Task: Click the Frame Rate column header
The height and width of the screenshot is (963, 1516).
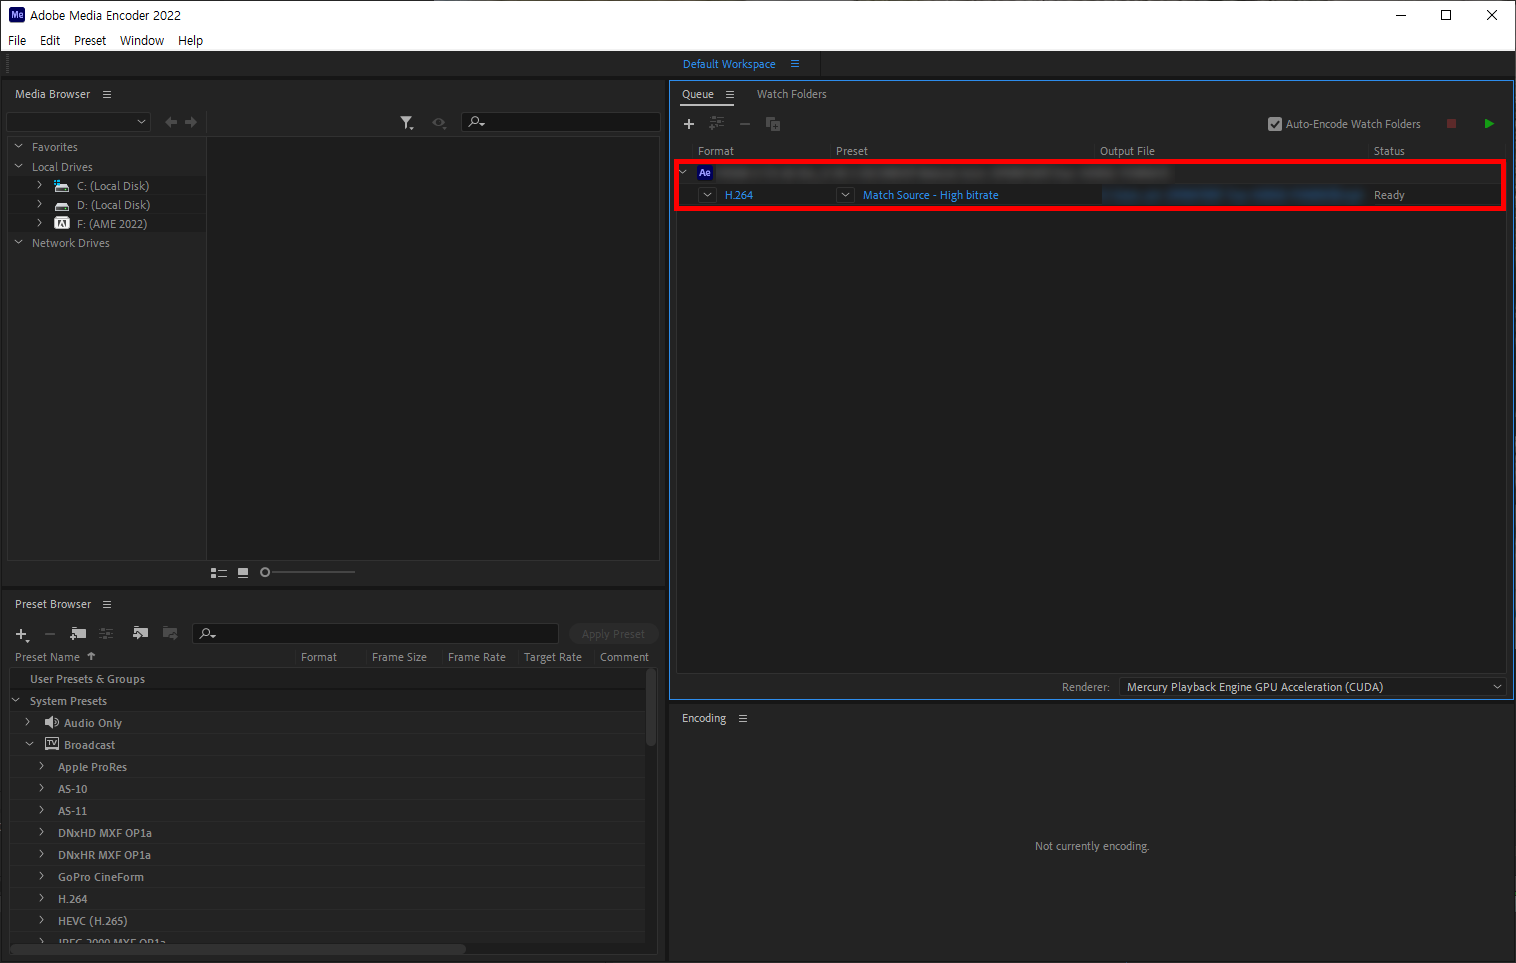Action: [477, 657]
